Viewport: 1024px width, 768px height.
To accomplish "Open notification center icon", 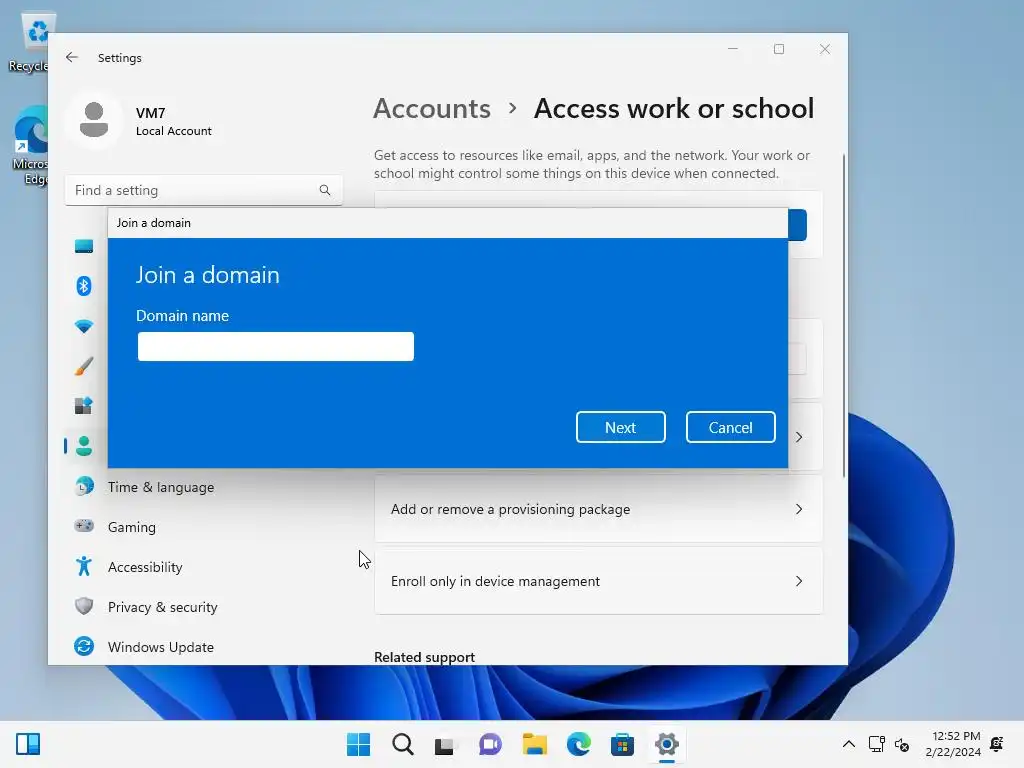I will tap(997, 744).
